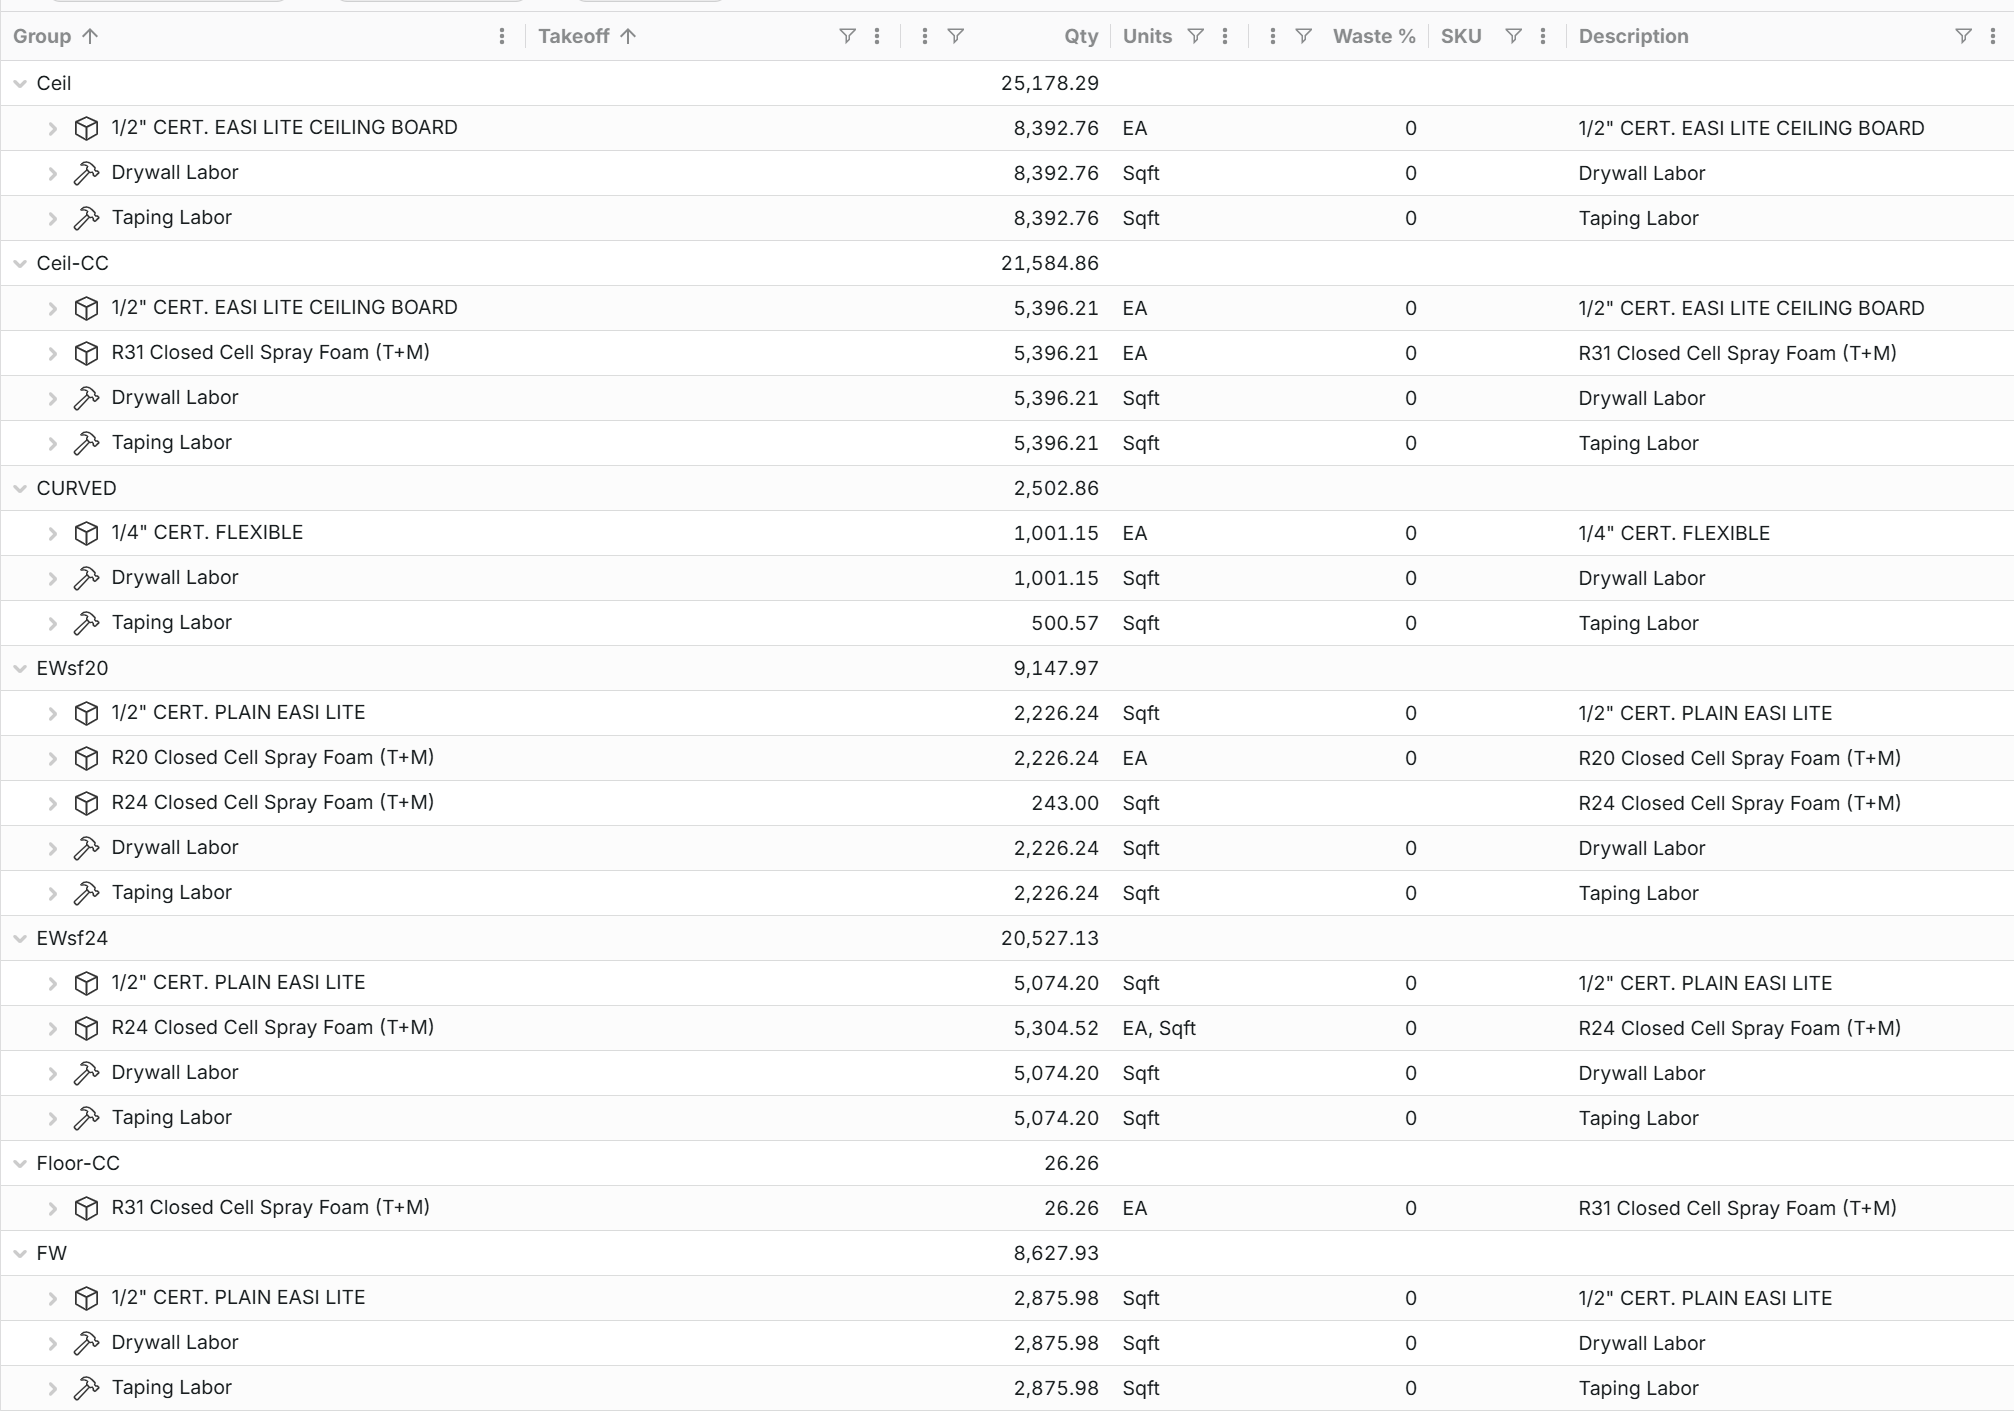Sort by the Takeoff column header
Screen dimensions: 2014x1411
573,36
